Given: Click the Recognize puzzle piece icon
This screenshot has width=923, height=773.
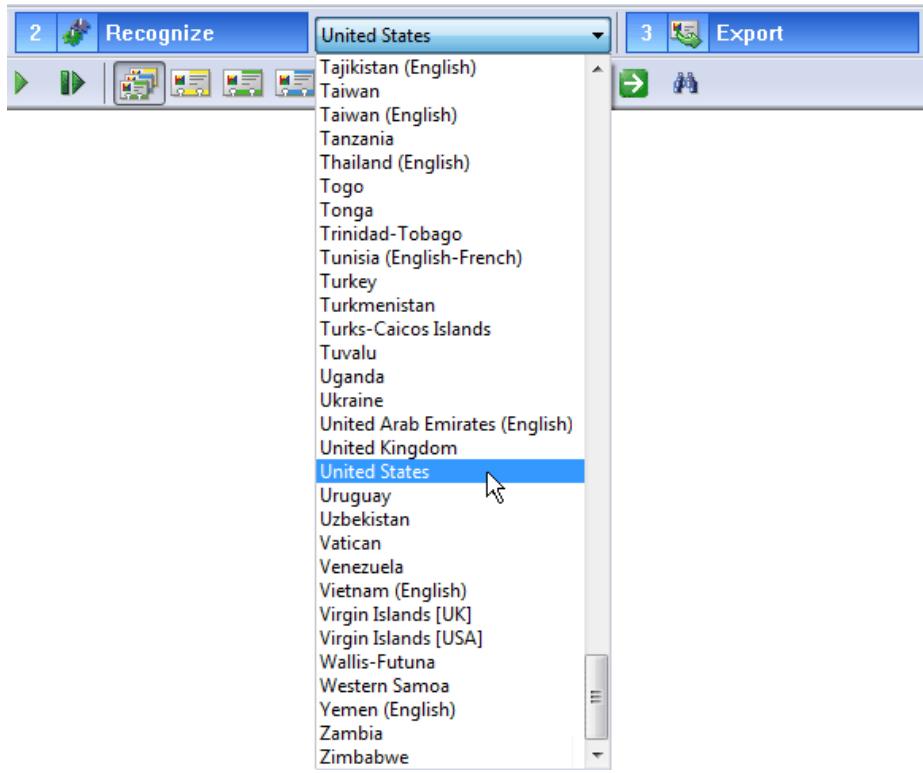Looking at the screenshot, I should [x=77, y=33].
